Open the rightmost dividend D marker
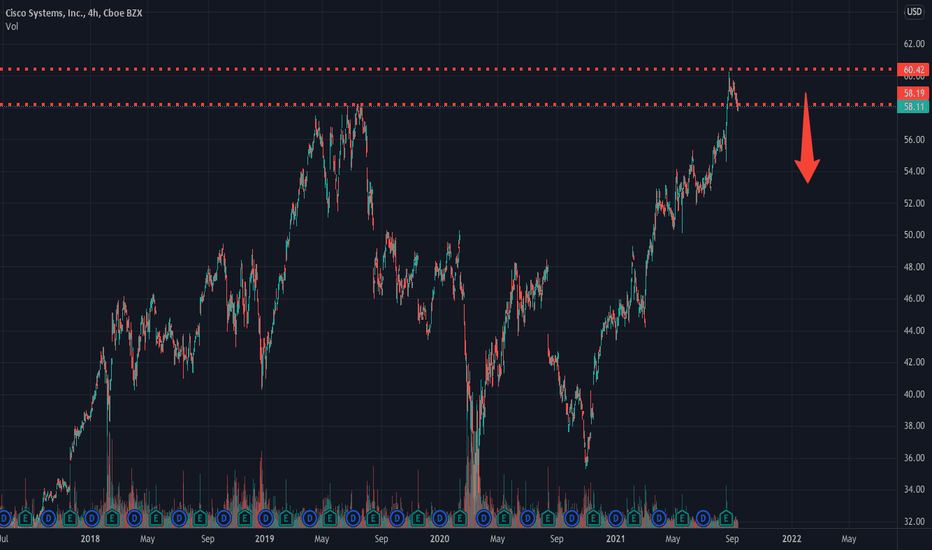 coord(703,518)
